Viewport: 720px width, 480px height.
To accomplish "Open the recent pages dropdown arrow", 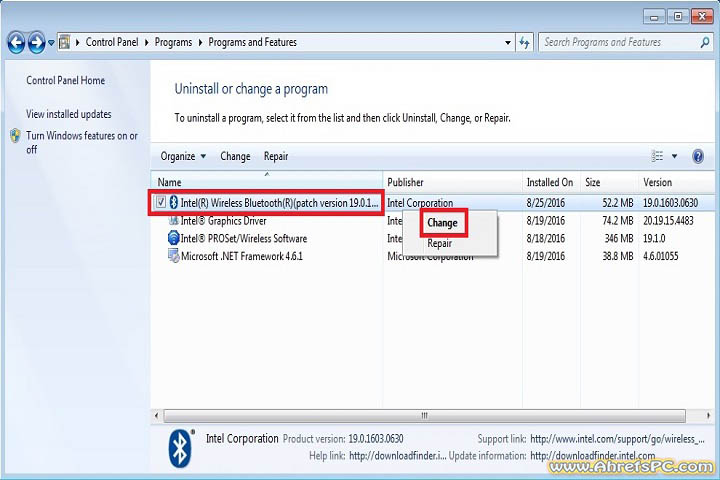I will [x=51, y=43].
